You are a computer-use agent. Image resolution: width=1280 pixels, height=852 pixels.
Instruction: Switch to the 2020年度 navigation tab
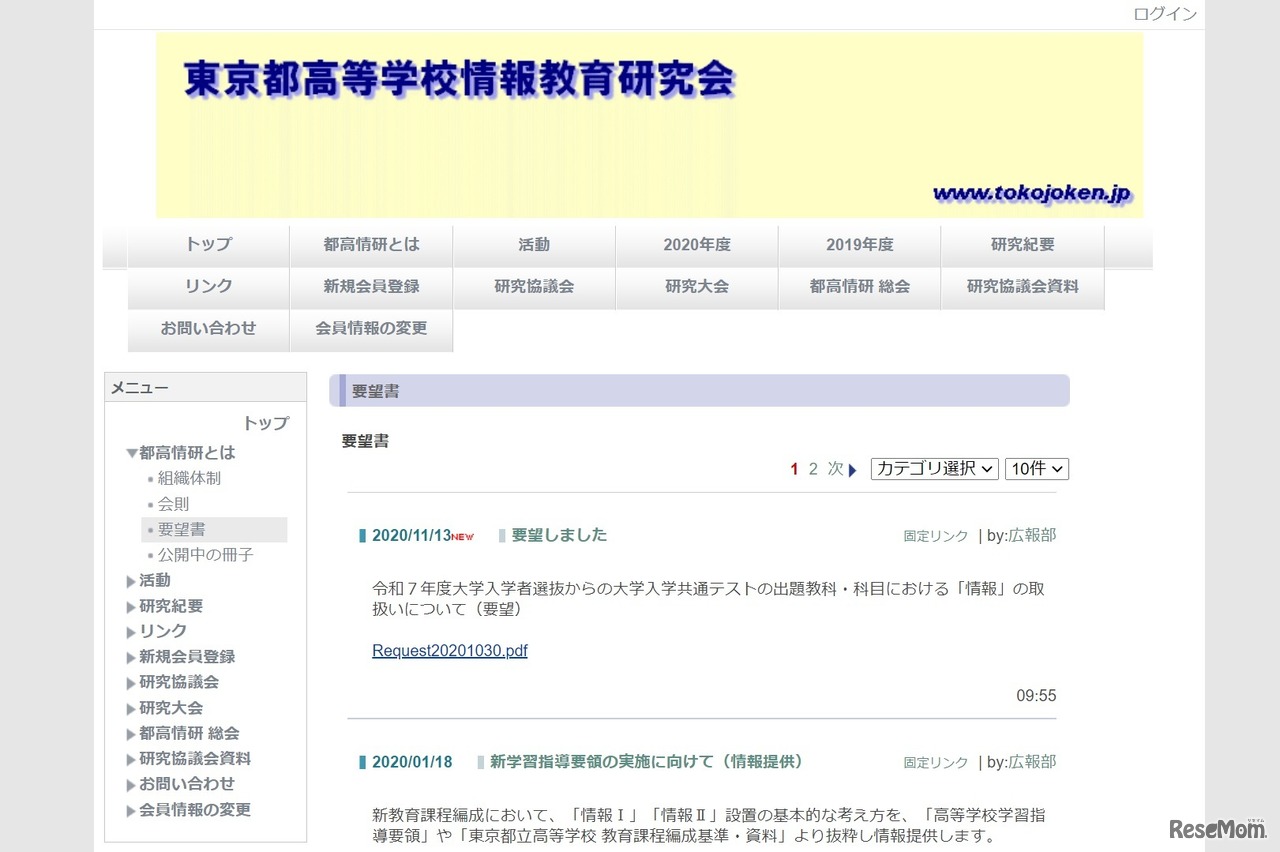(697, 244)
